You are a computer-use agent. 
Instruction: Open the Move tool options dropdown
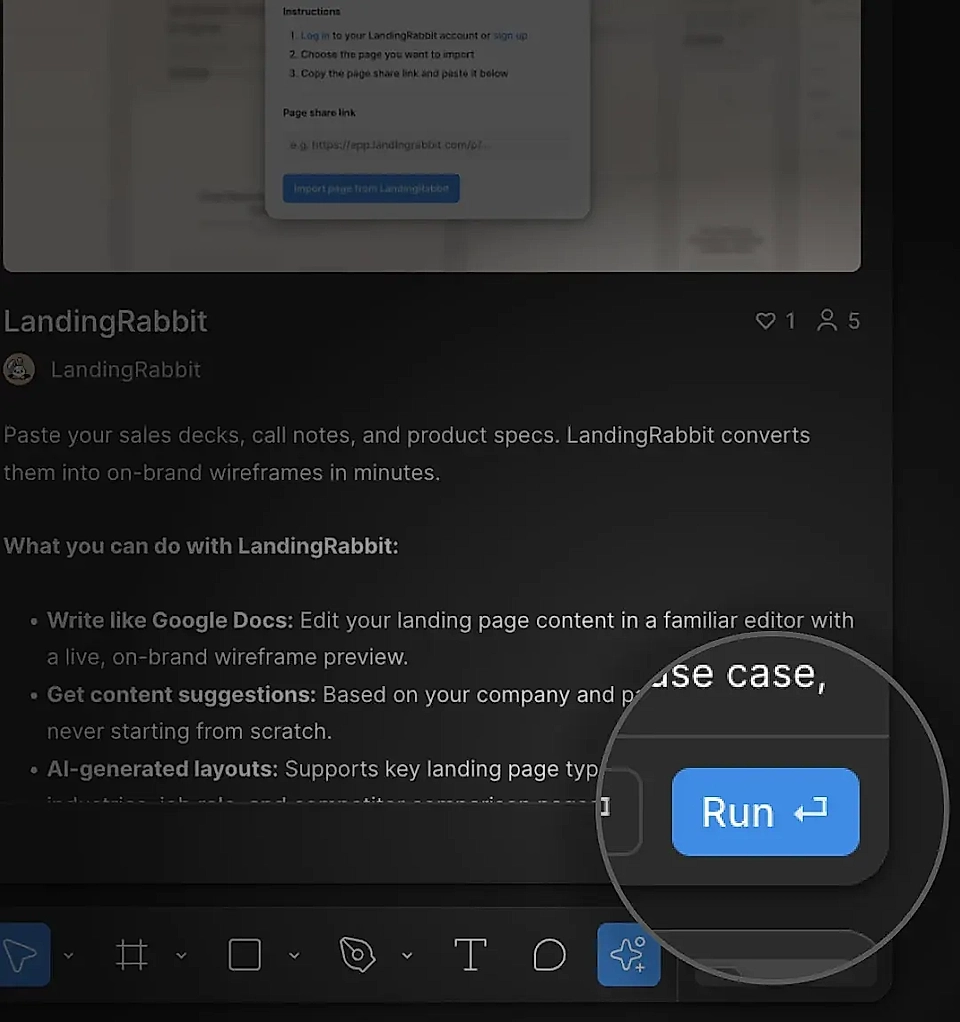(x=68, y=955)
